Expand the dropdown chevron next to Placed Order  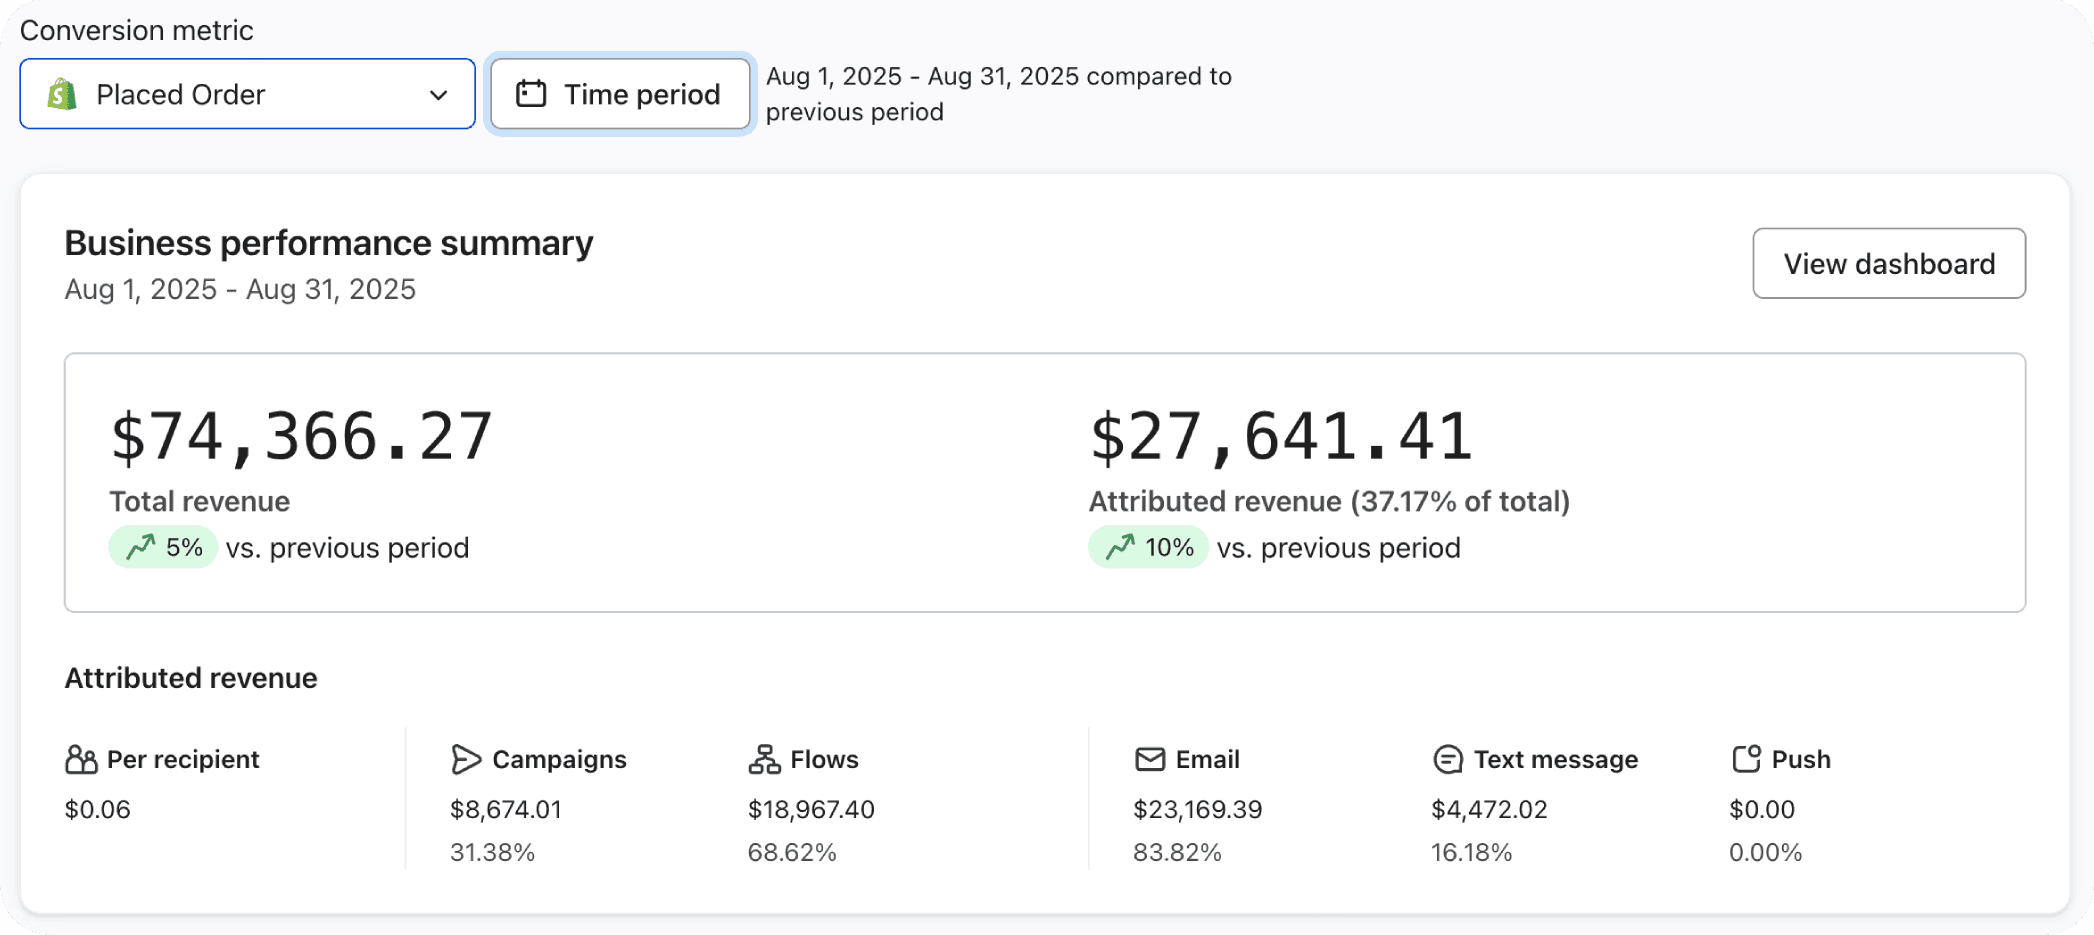[x=438, y=95]
